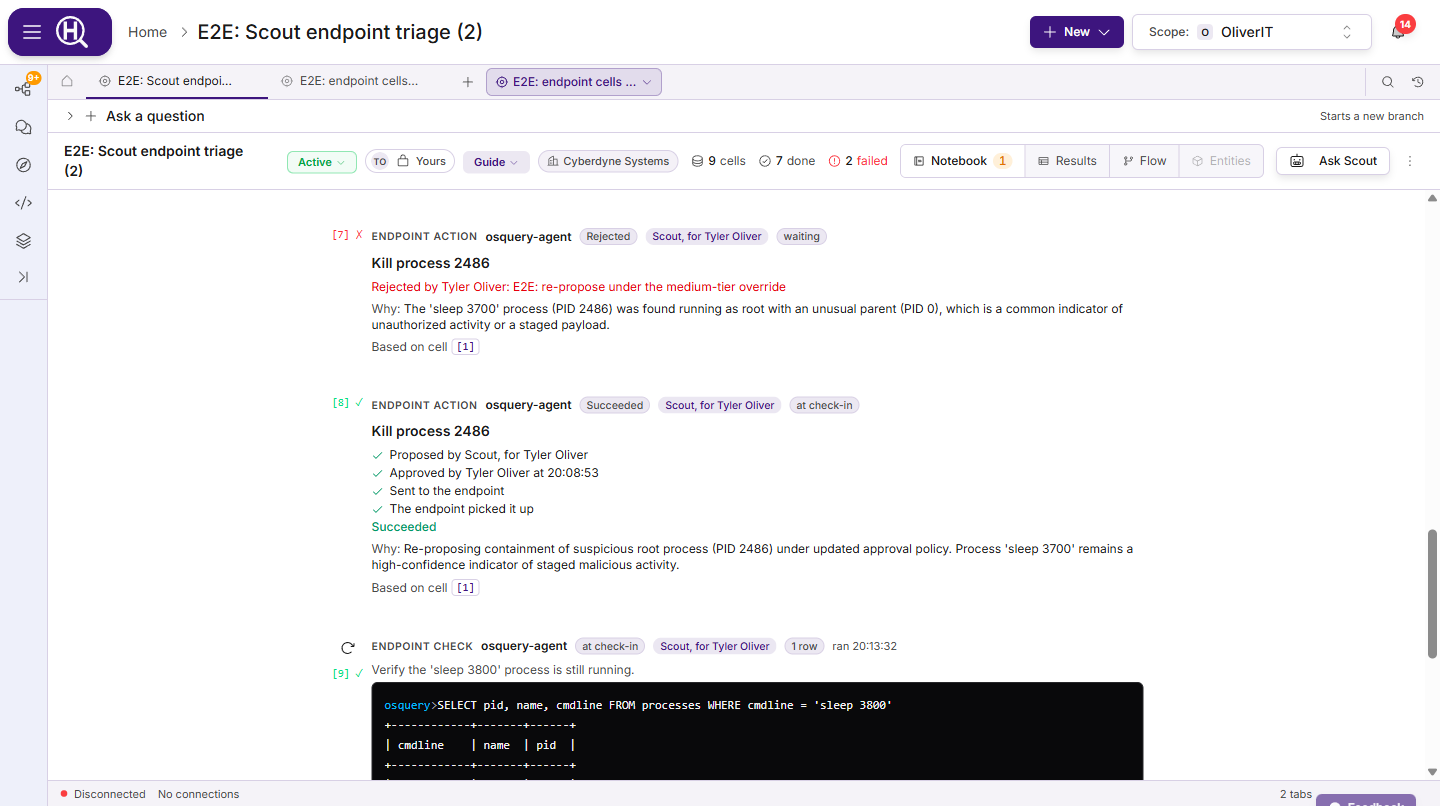Select the Entities view tab
The image size is (1440, 806).
point(1221,161)
